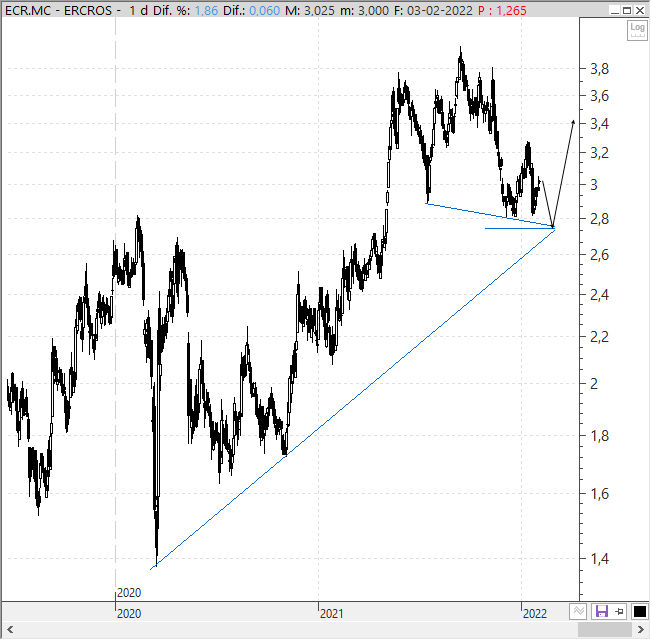Maximize the ERCROS chart window

click(x=627, y=10)
